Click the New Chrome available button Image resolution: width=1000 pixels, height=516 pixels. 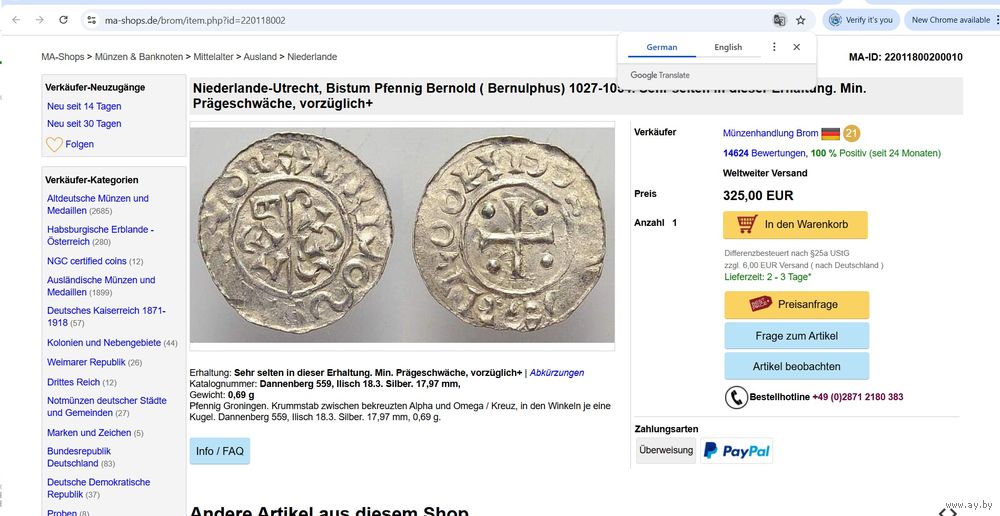950,20
